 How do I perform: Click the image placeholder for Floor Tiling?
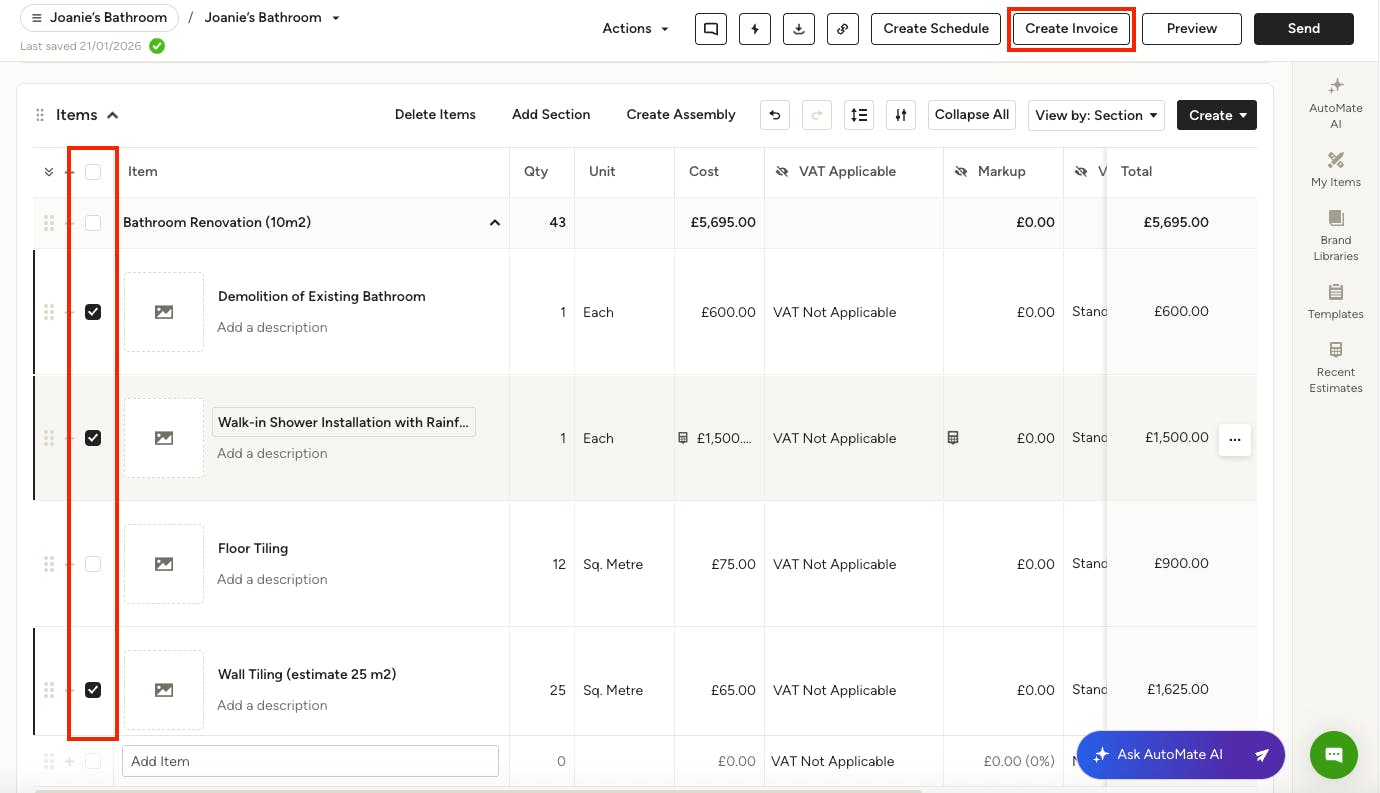164,564
